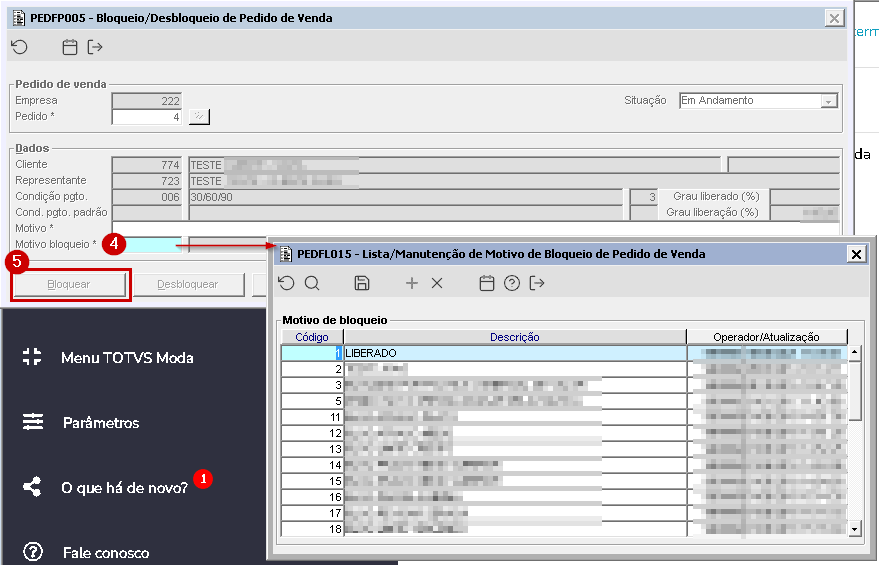Viewport: 879px width, 565px height.
Task: Click scroll up arrow in motivo list
Action: (854, 353)
